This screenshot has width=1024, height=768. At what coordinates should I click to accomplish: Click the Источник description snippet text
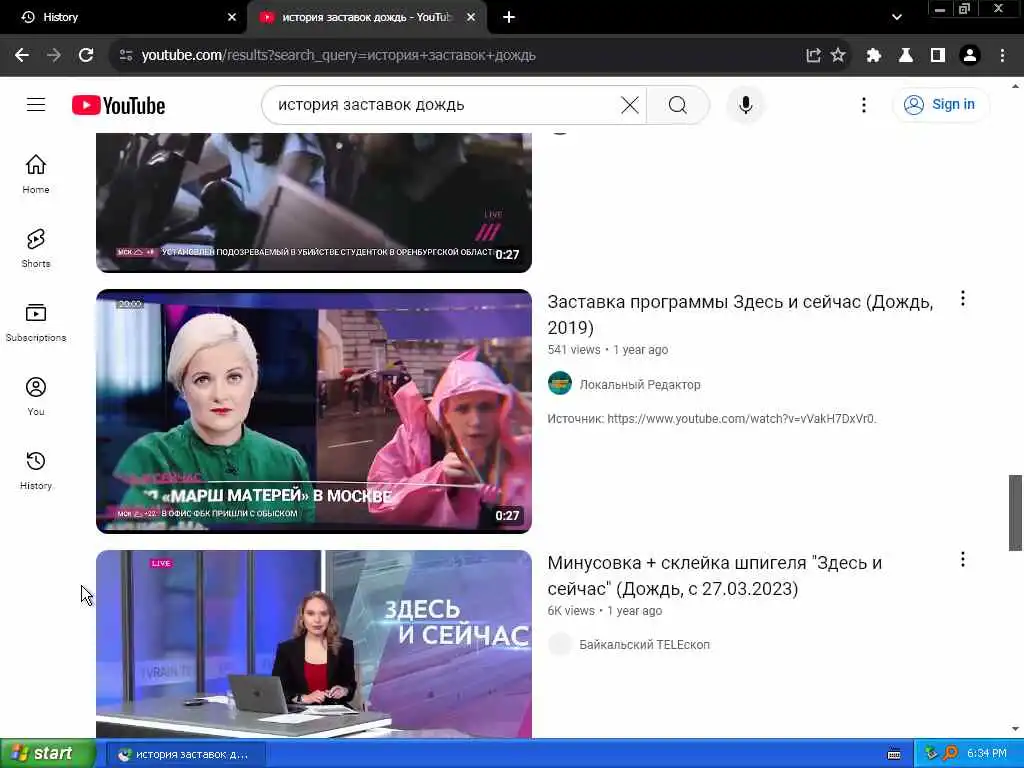[712, 419]
